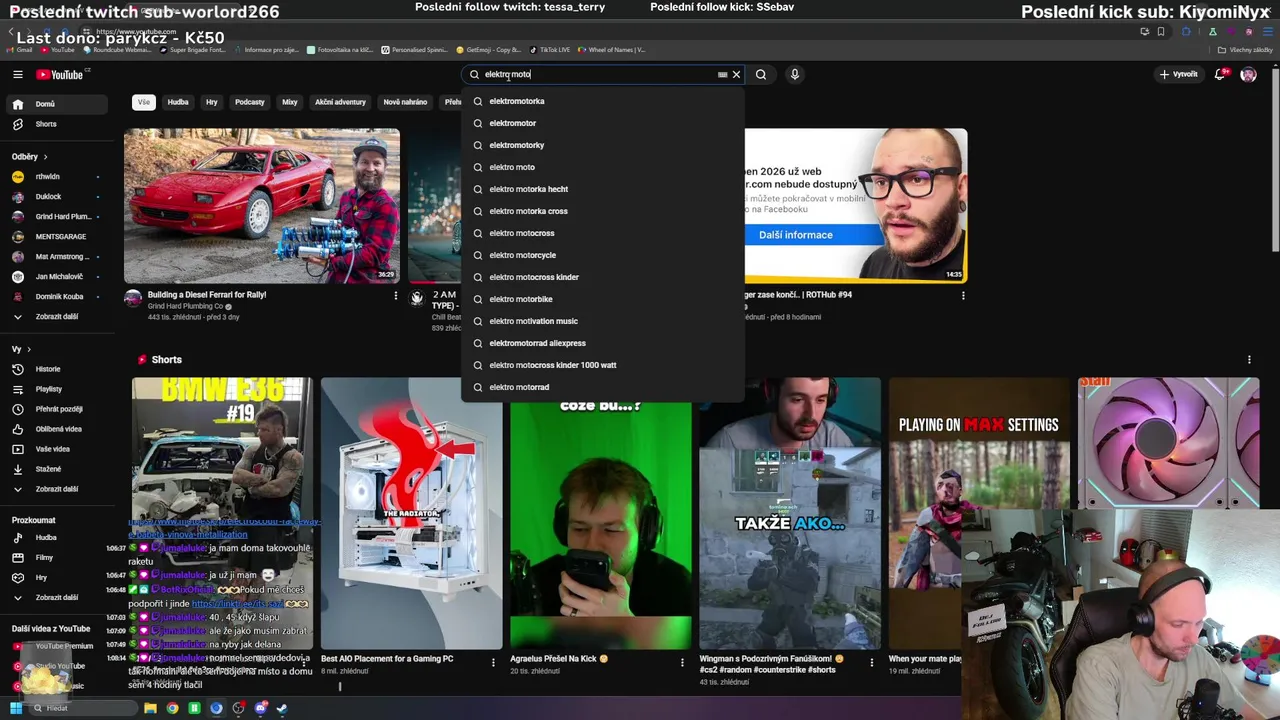Open the notifications bell
This screenshot has height=720, width=1280.
click(1220, 74)
